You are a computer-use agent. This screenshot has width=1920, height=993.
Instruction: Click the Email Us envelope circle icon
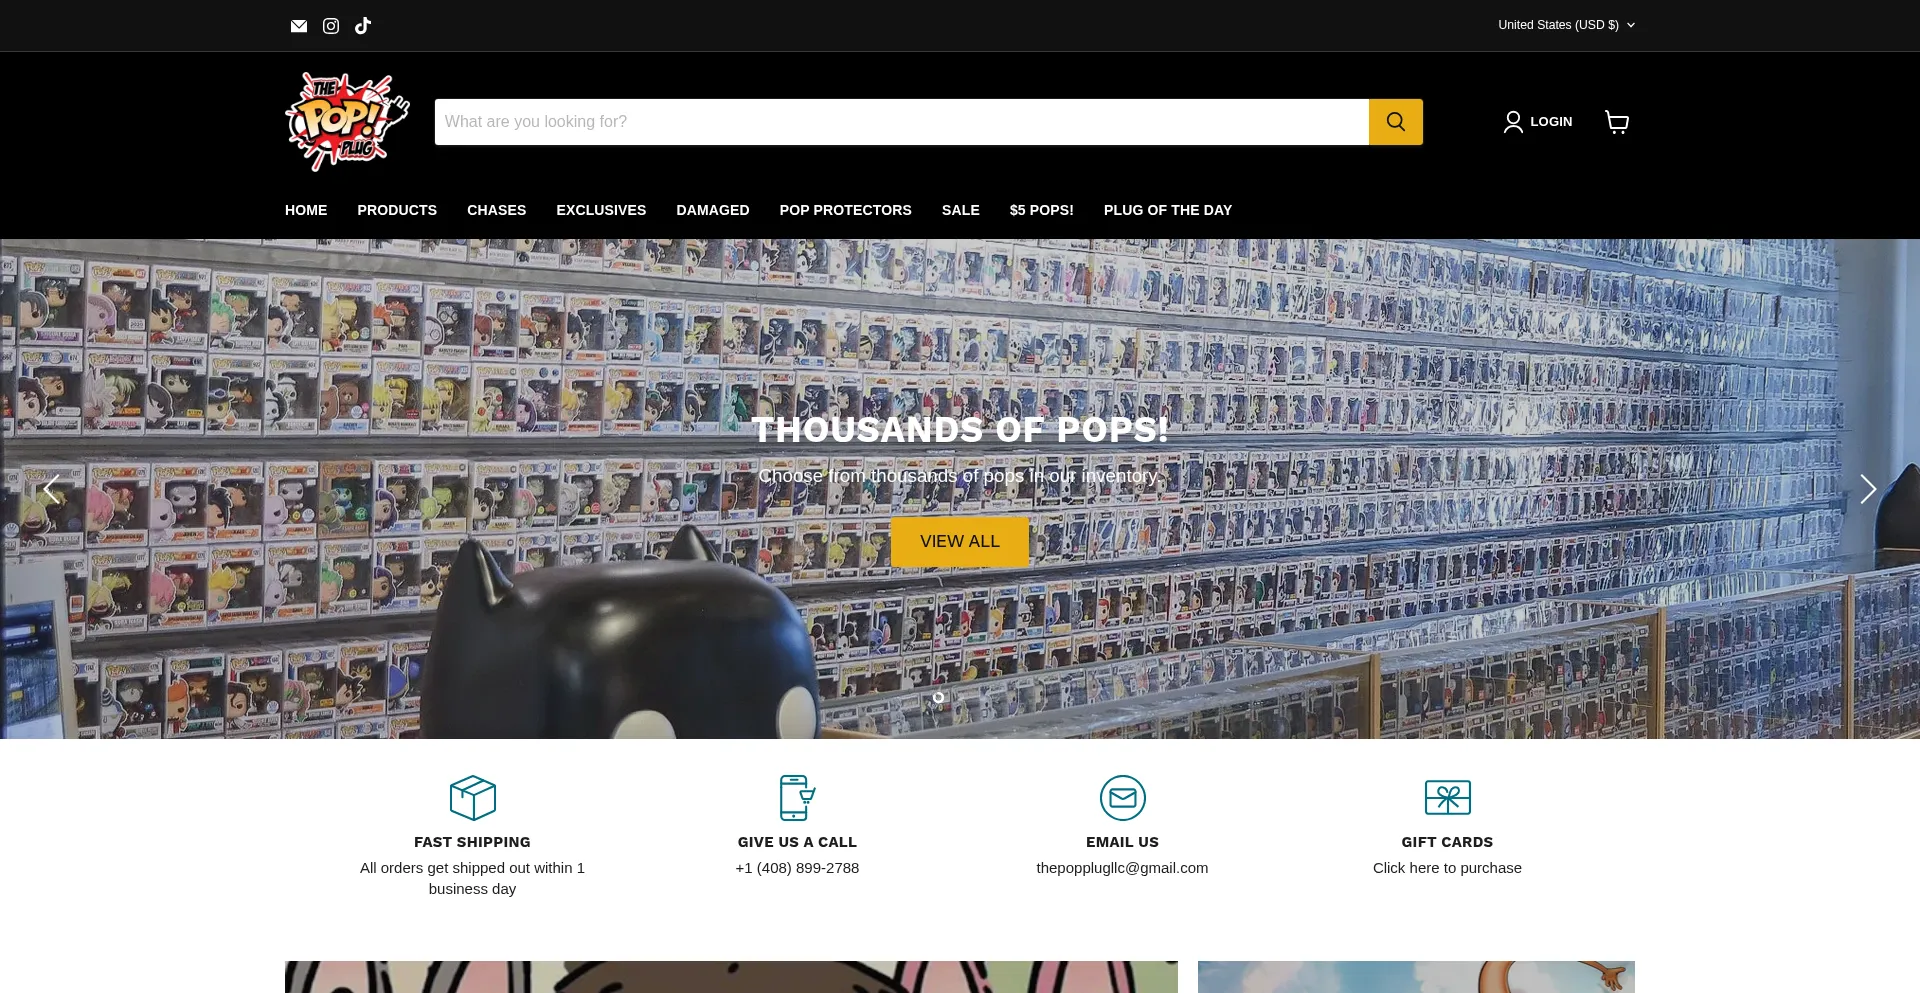1122,798
